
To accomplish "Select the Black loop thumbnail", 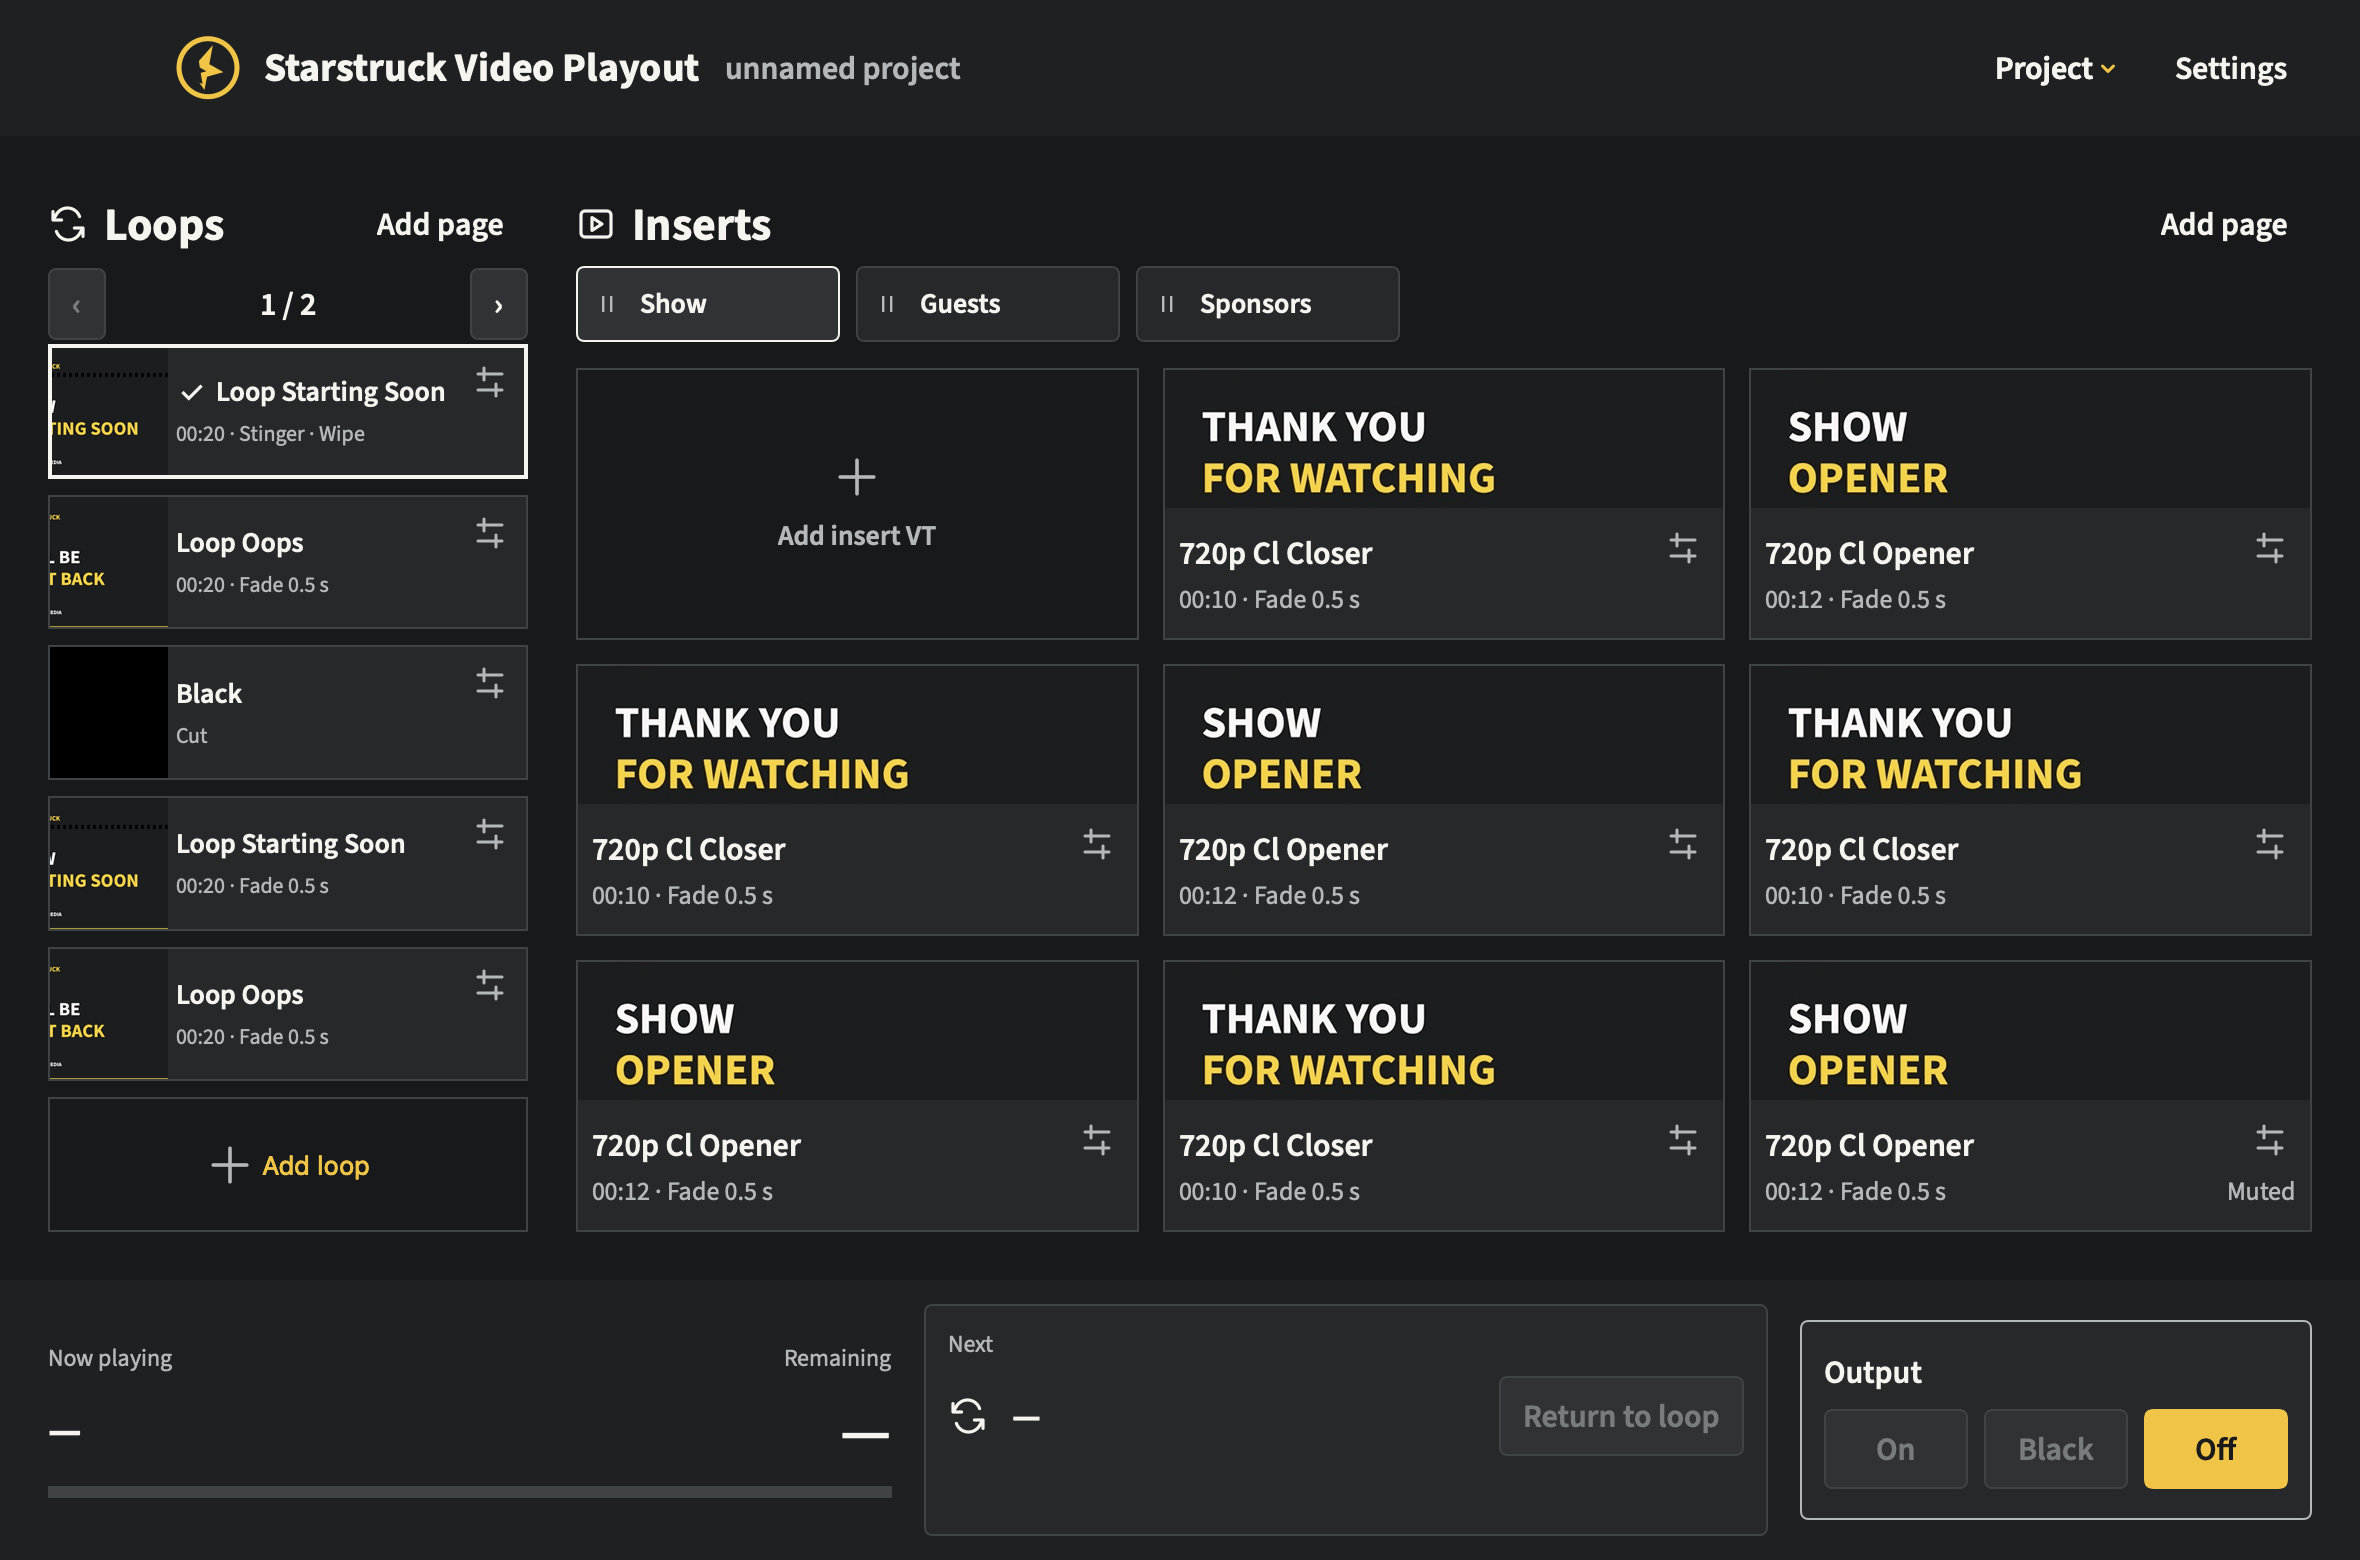I will (109, 713).
